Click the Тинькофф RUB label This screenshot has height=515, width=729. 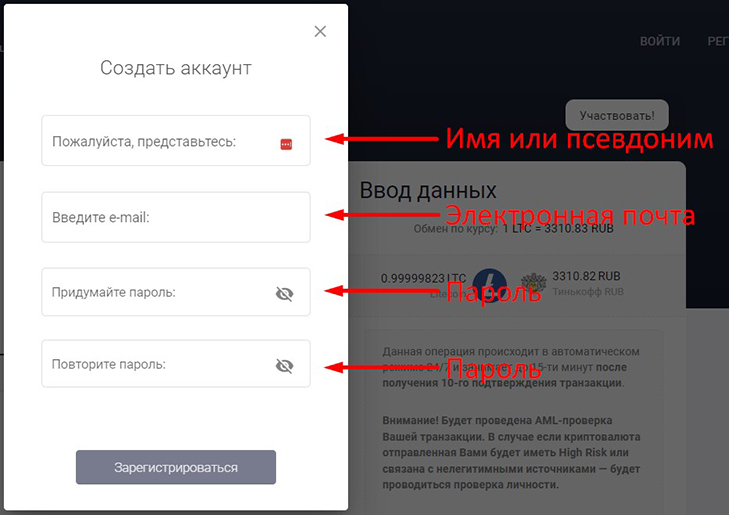(588, 292)
